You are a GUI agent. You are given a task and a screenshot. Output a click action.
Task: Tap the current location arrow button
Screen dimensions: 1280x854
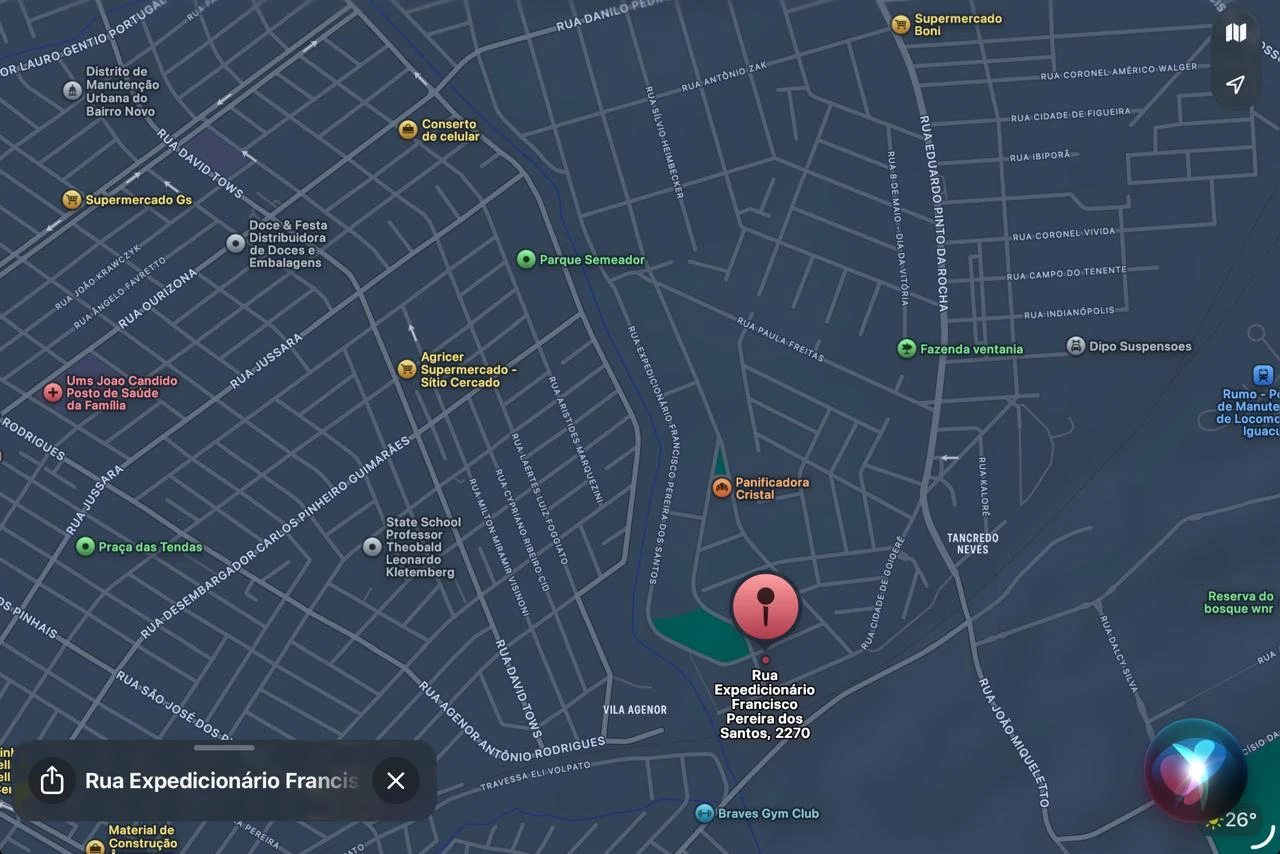1236,84
